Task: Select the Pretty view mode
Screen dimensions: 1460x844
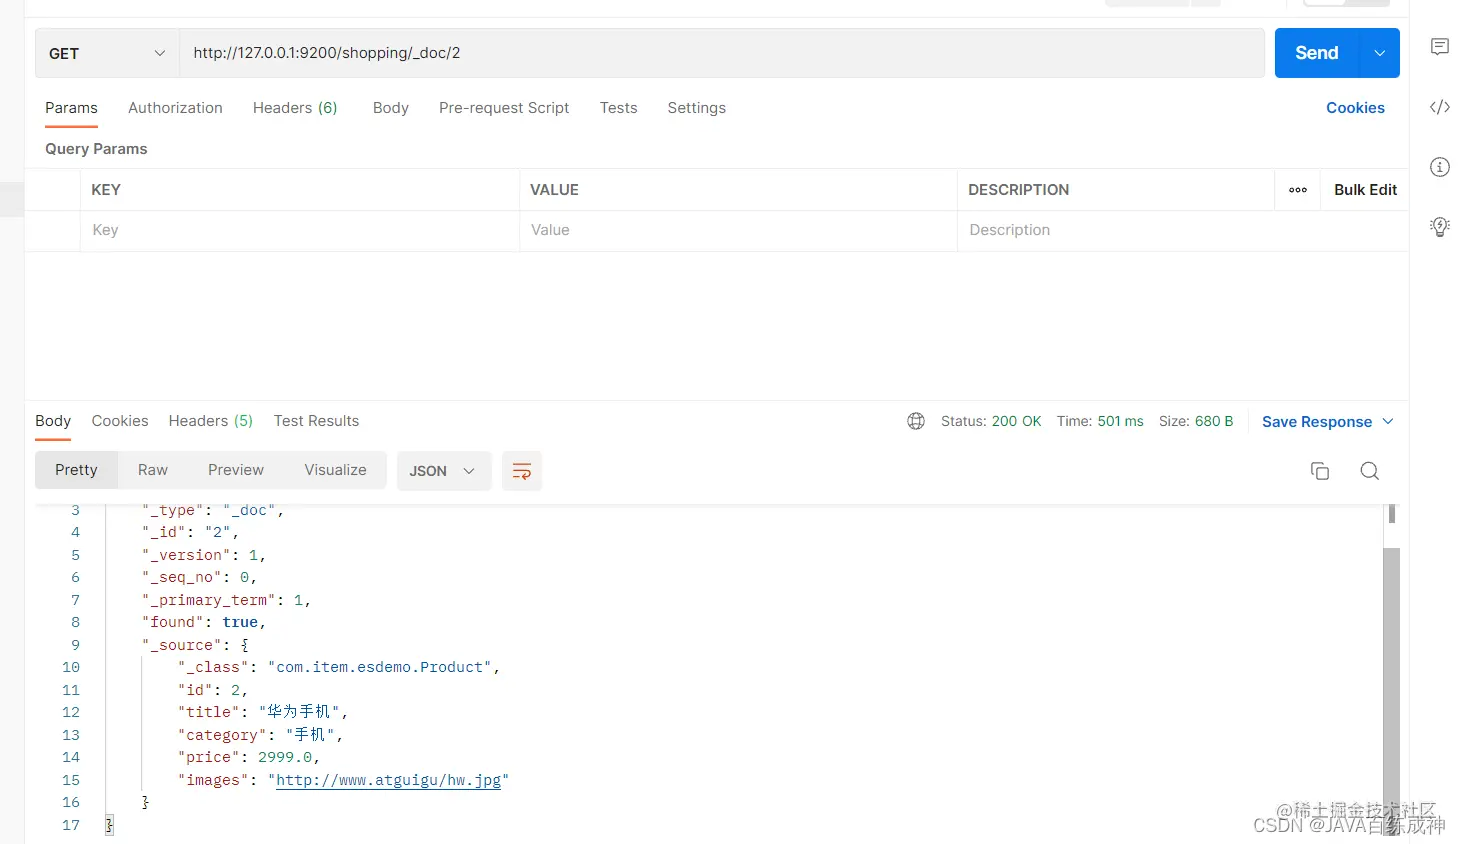Action: point(76,470)
